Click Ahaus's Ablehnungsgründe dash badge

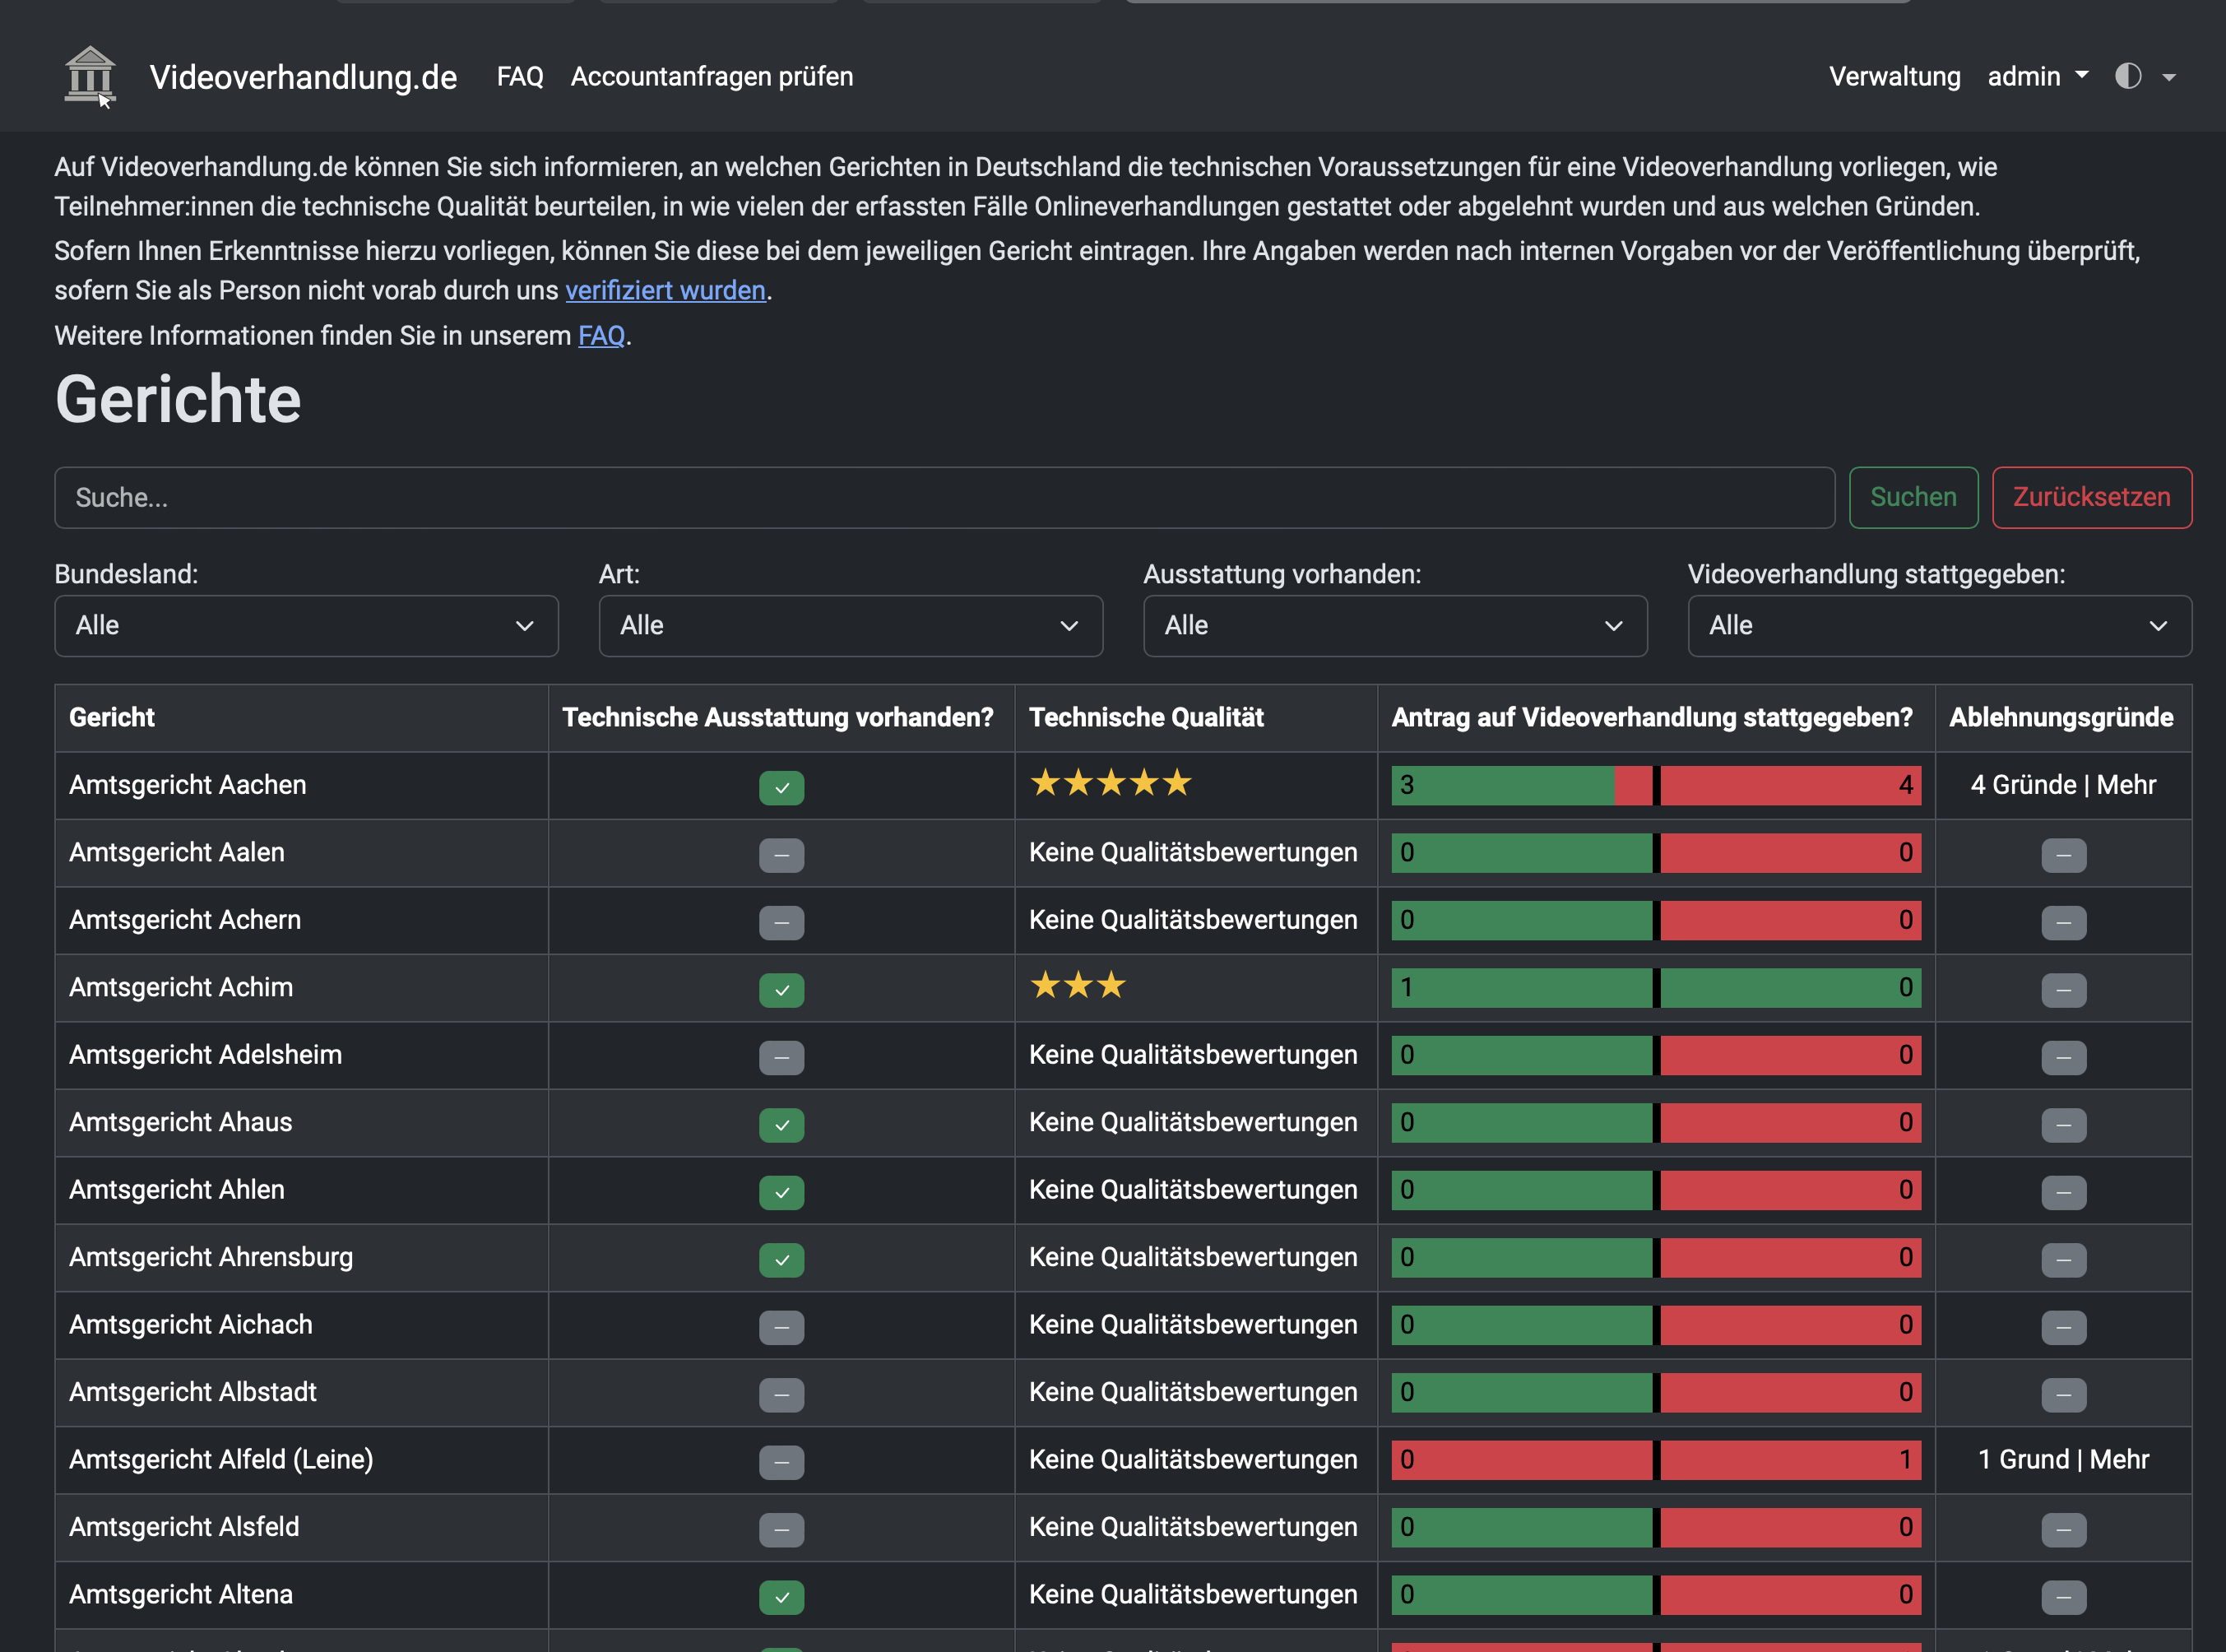tap(2064, 1125)
